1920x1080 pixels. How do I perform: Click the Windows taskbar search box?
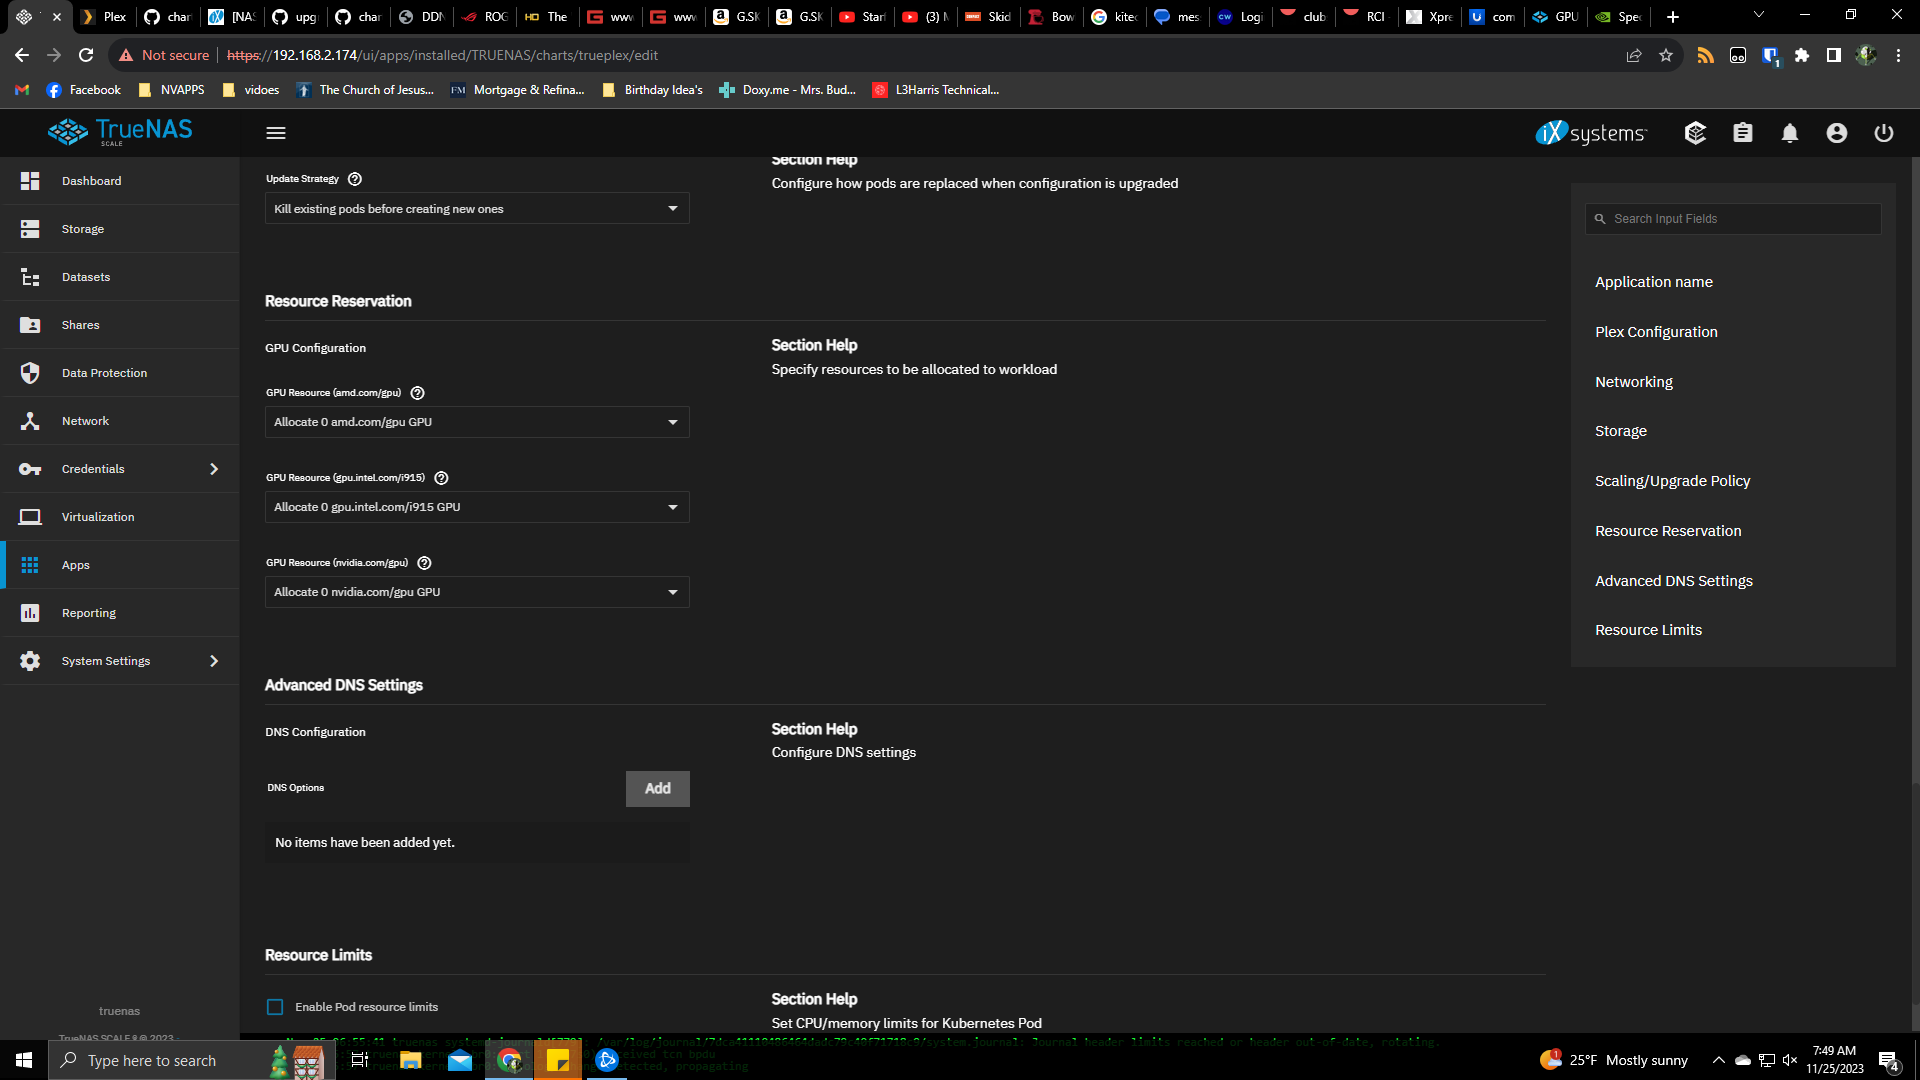(x=190, y=1060)
